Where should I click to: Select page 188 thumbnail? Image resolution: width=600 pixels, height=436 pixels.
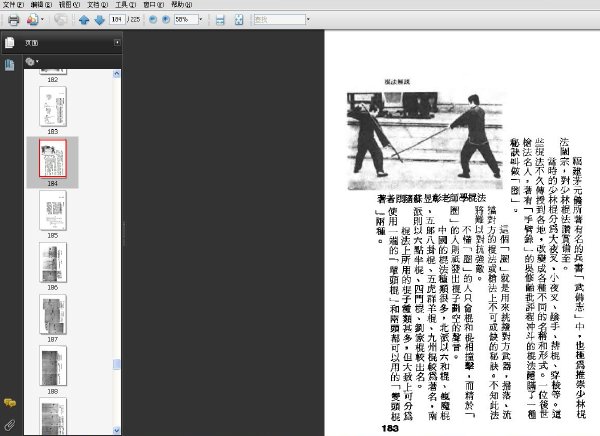[53, 366]
